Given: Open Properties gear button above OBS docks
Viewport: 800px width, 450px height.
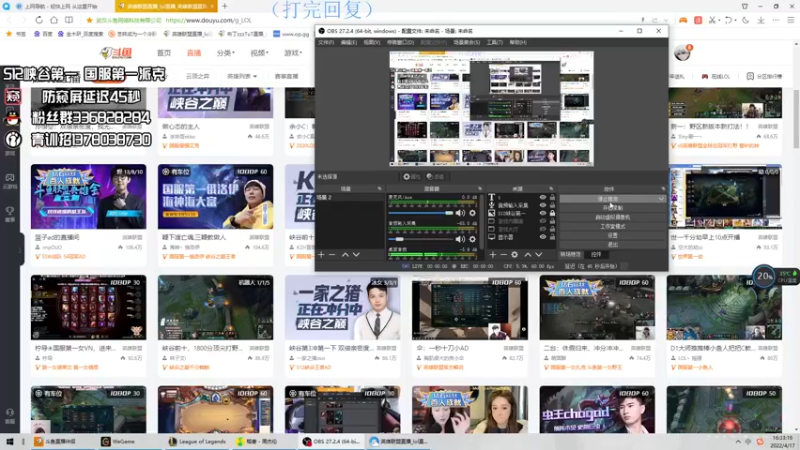Looking at the screenshot, I should (411, 177).
